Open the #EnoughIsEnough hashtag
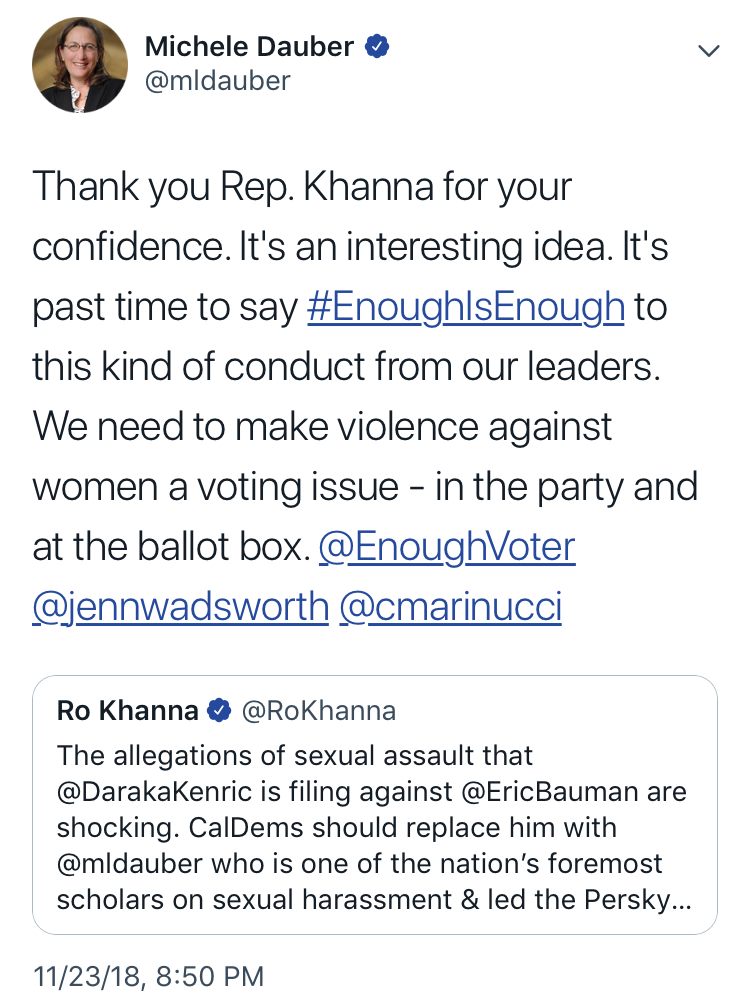750x998 pixels. tap(465, 307)
